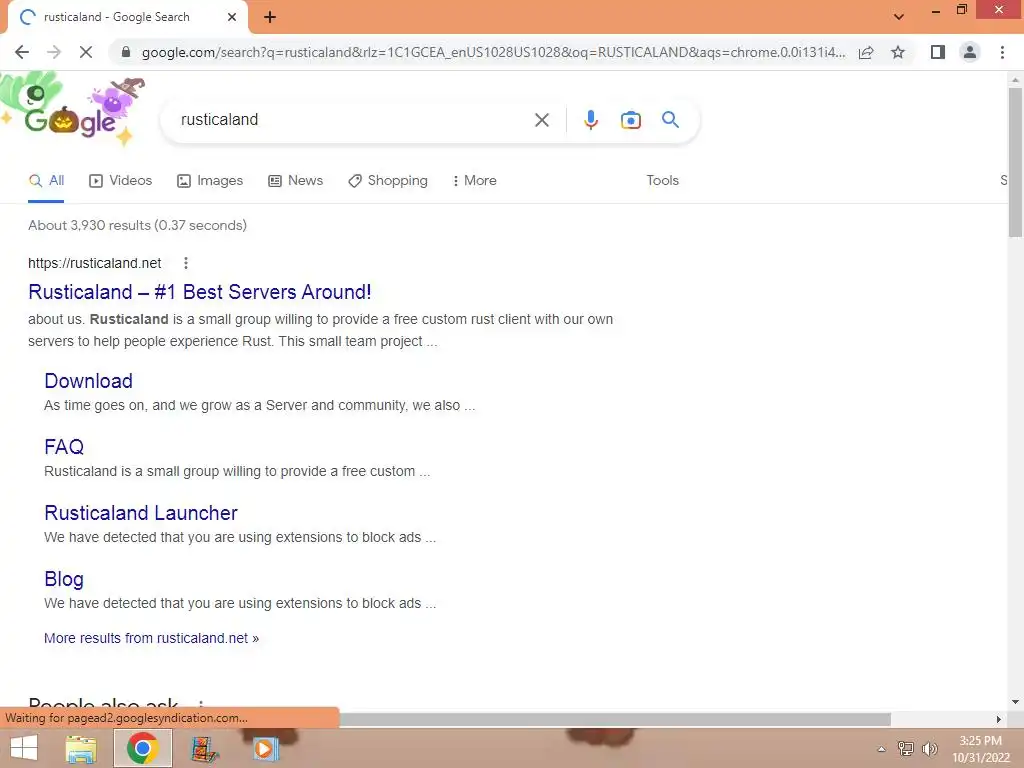Image resolution: width=1024 pixels, height=768 pixels.
Task: Expand the More search categories
Action: coord(474,181)
